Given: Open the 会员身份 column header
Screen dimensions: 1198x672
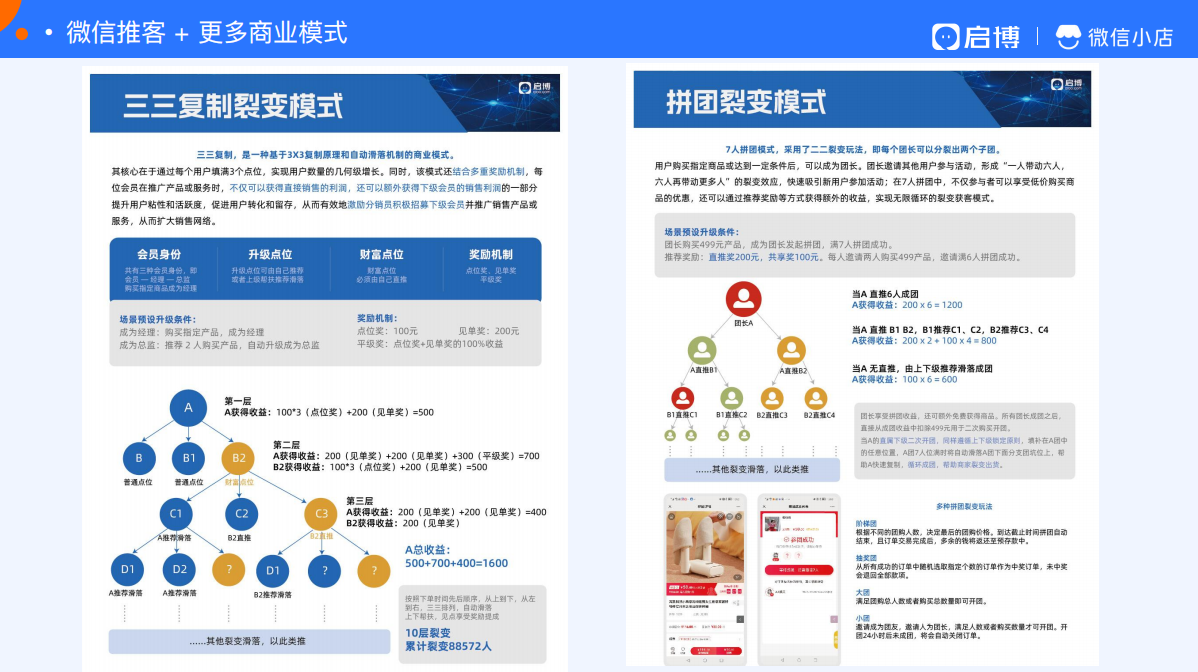Looking at the screenshot, I should (159, 254).
